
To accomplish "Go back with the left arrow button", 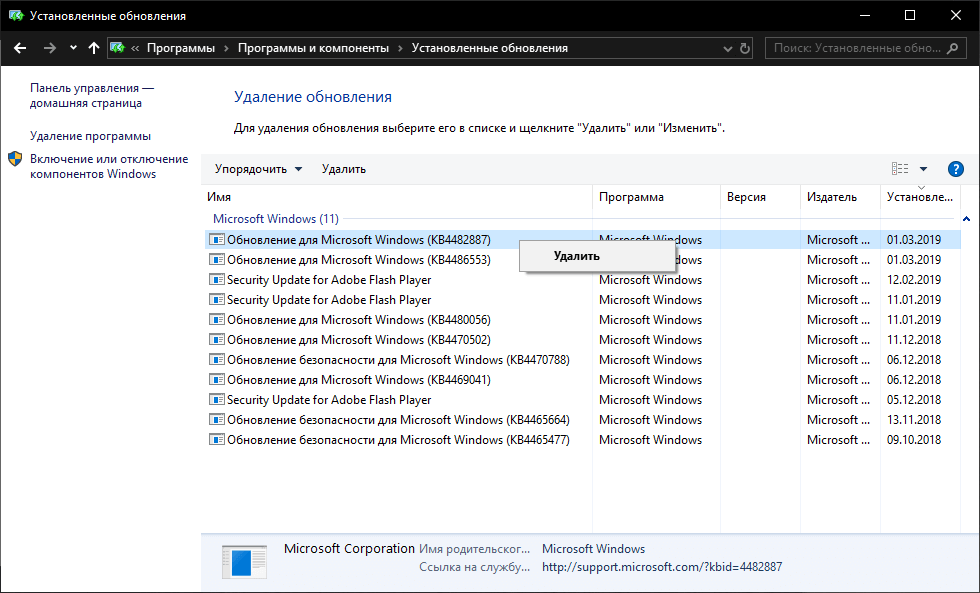I will coord(20,48).
